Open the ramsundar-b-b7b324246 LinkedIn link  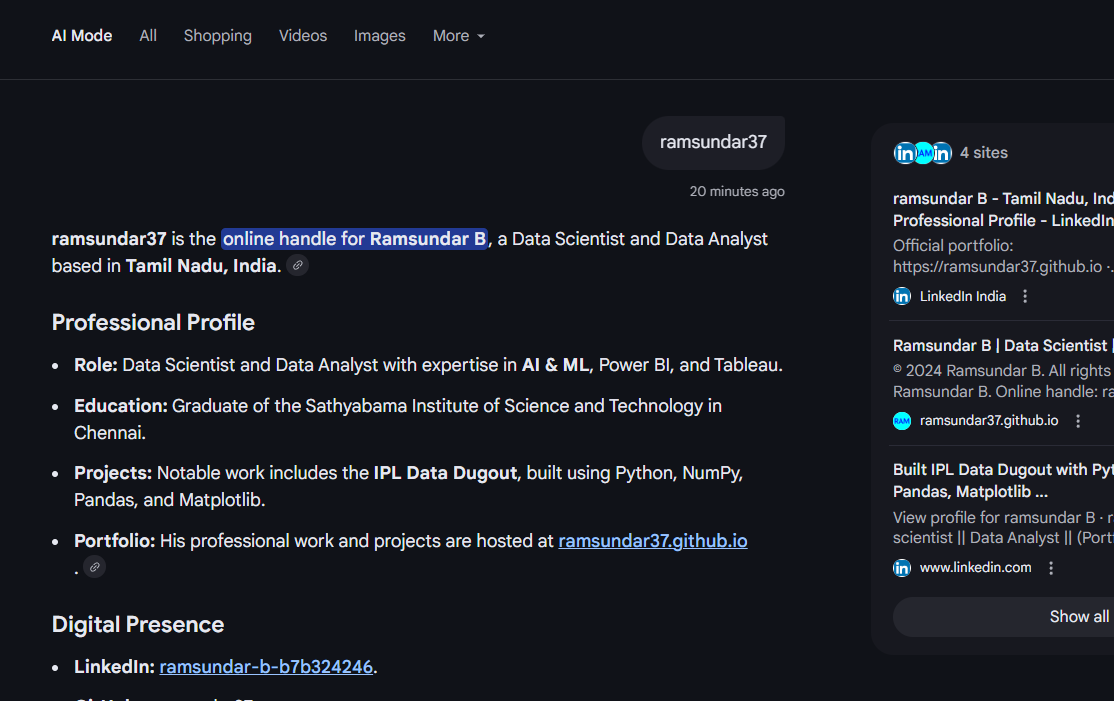[266, 667]
